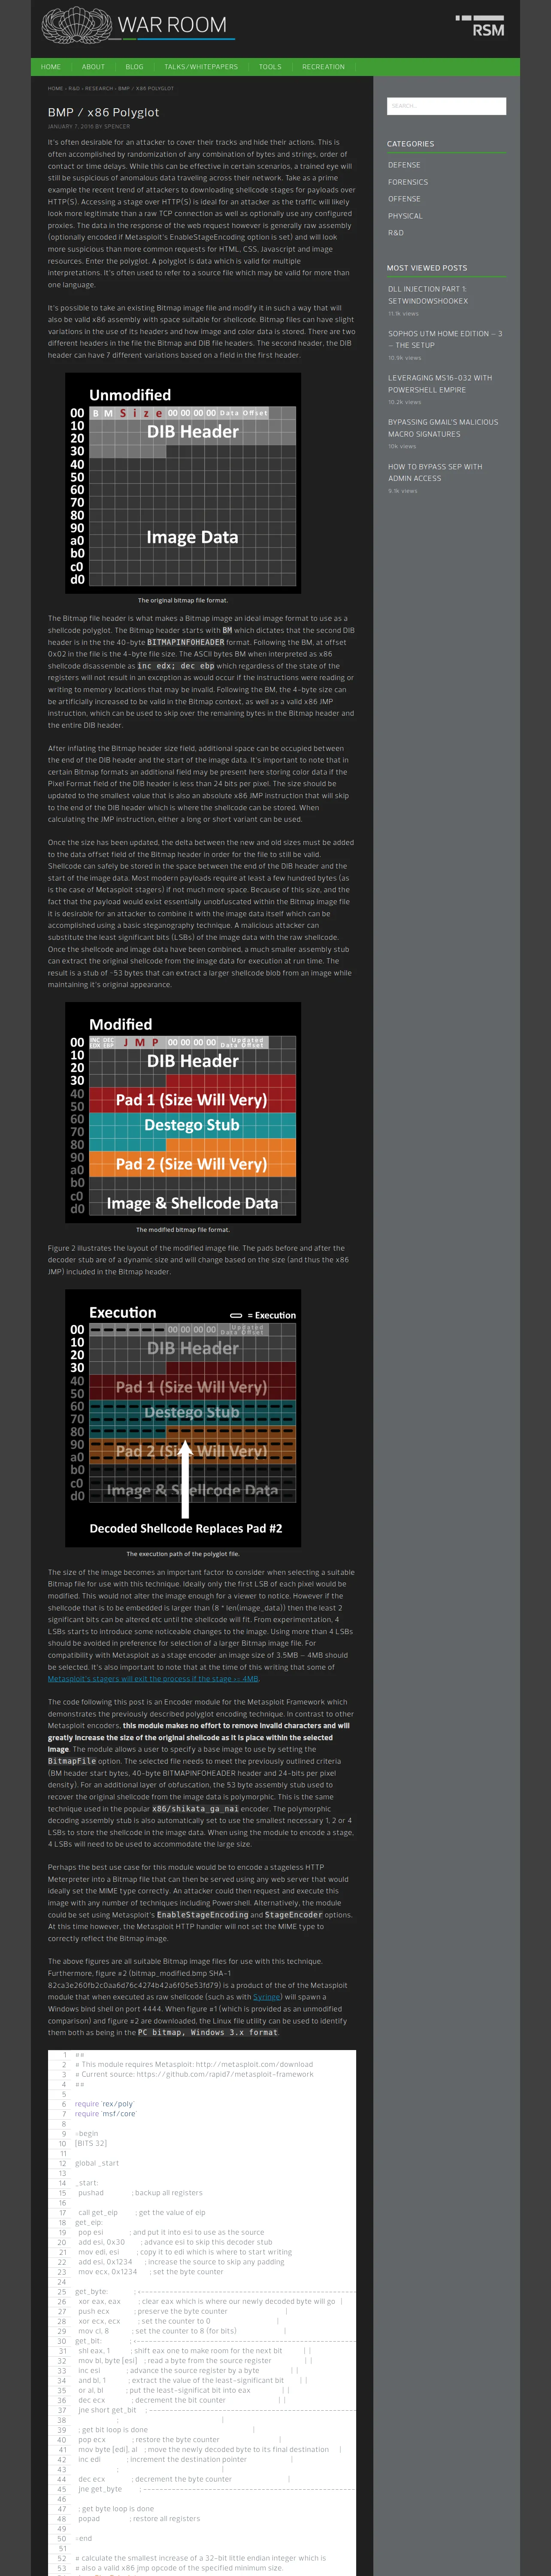Open the RECREATION menu item

(323, 67)
